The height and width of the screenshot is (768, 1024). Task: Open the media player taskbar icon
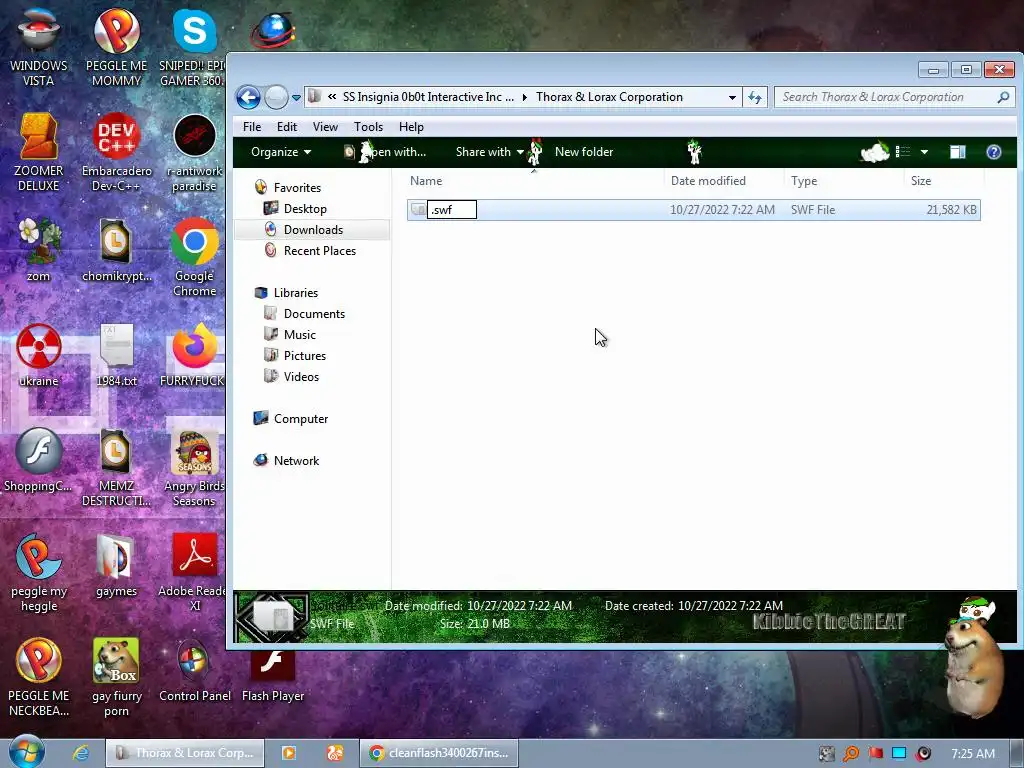[288, 753]
